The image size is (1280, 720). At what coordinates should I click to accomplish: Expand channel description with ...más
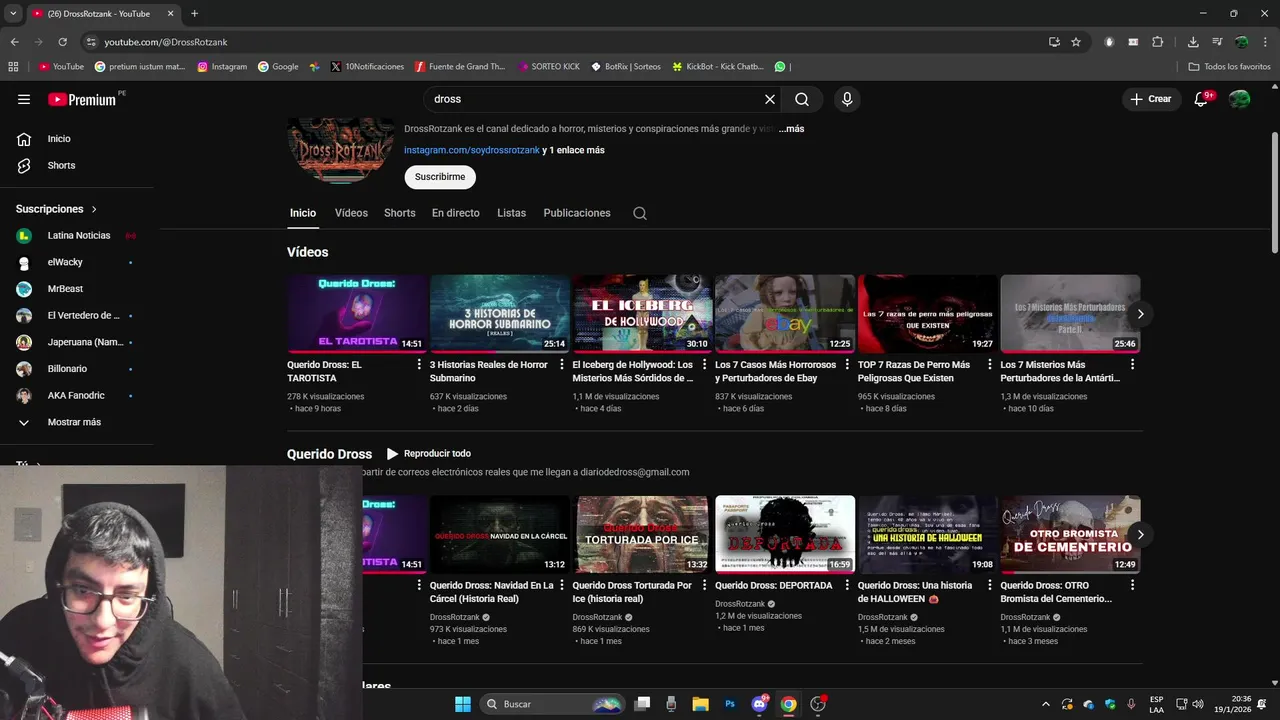tap(791, 129)
